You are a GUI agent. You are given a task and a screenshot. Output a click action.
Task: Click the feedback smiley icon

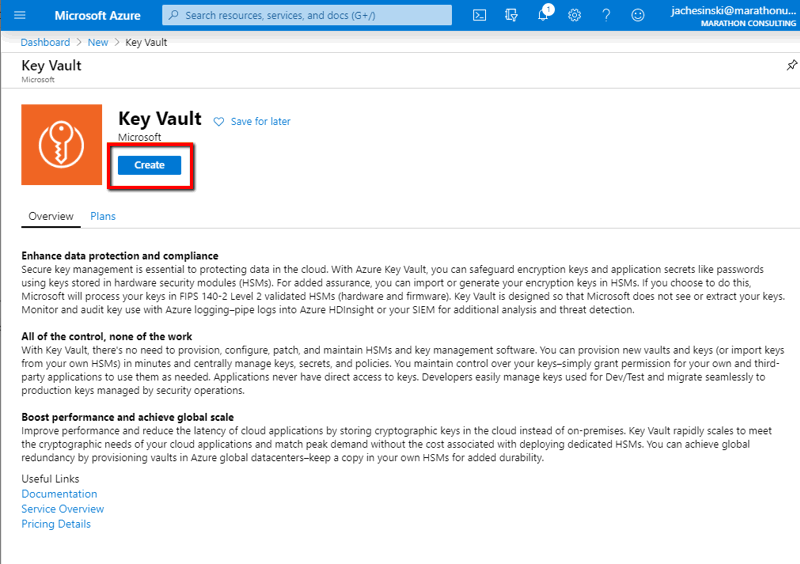638,15
